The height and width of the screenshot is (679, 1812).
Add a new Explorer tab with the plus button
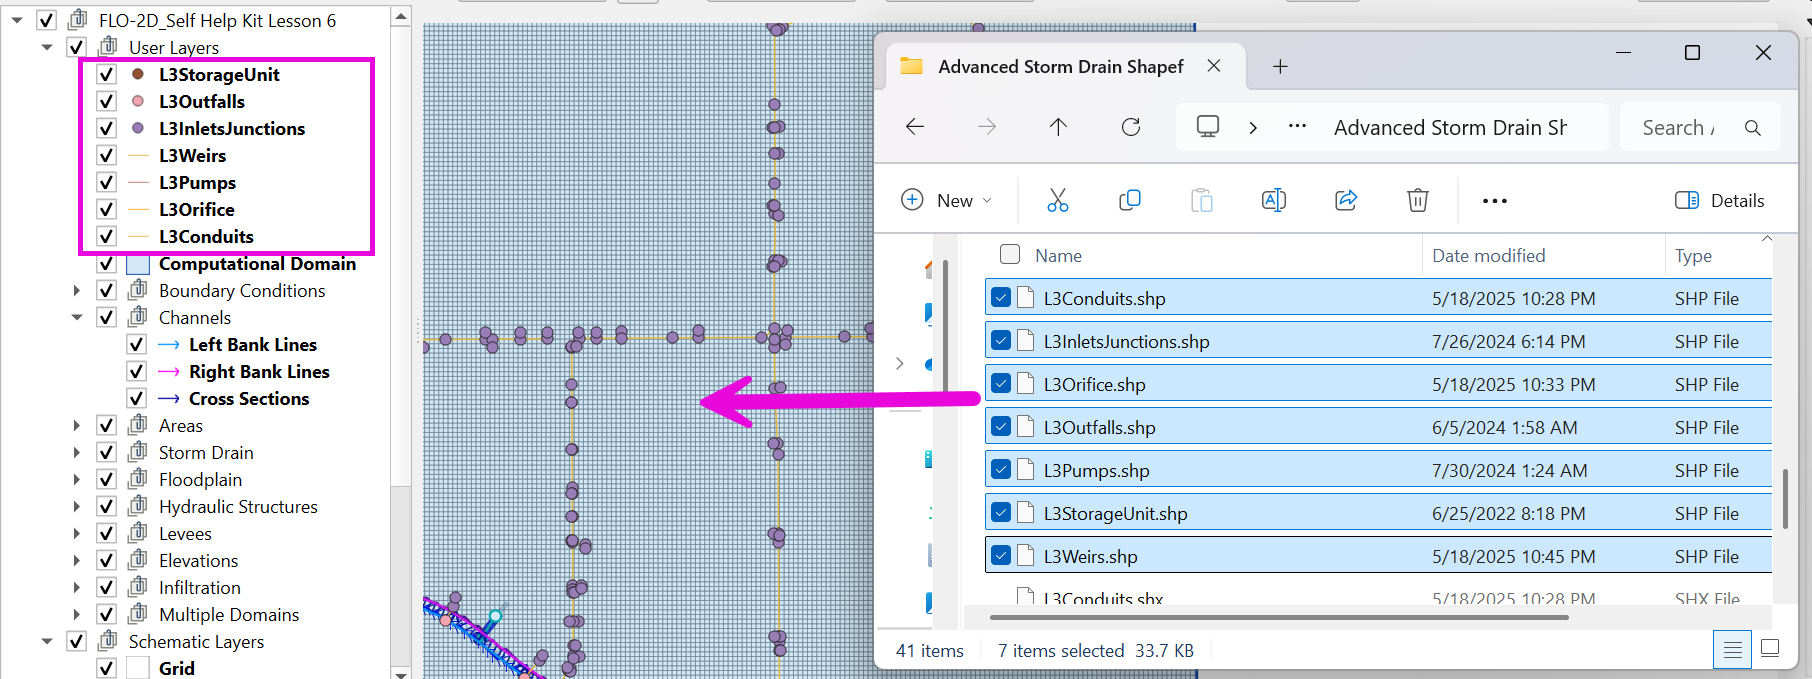click(1280, 67)
